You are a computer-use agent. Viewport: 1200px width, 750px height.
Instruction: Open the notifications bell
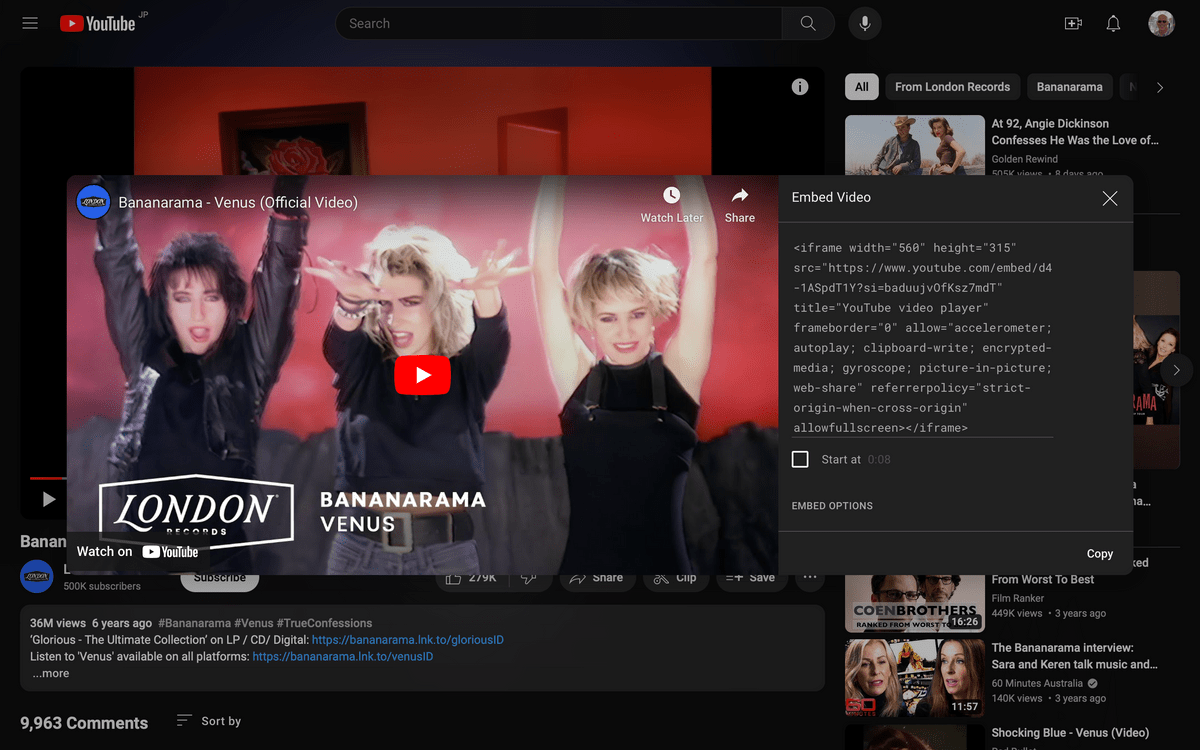point(1113,23)
